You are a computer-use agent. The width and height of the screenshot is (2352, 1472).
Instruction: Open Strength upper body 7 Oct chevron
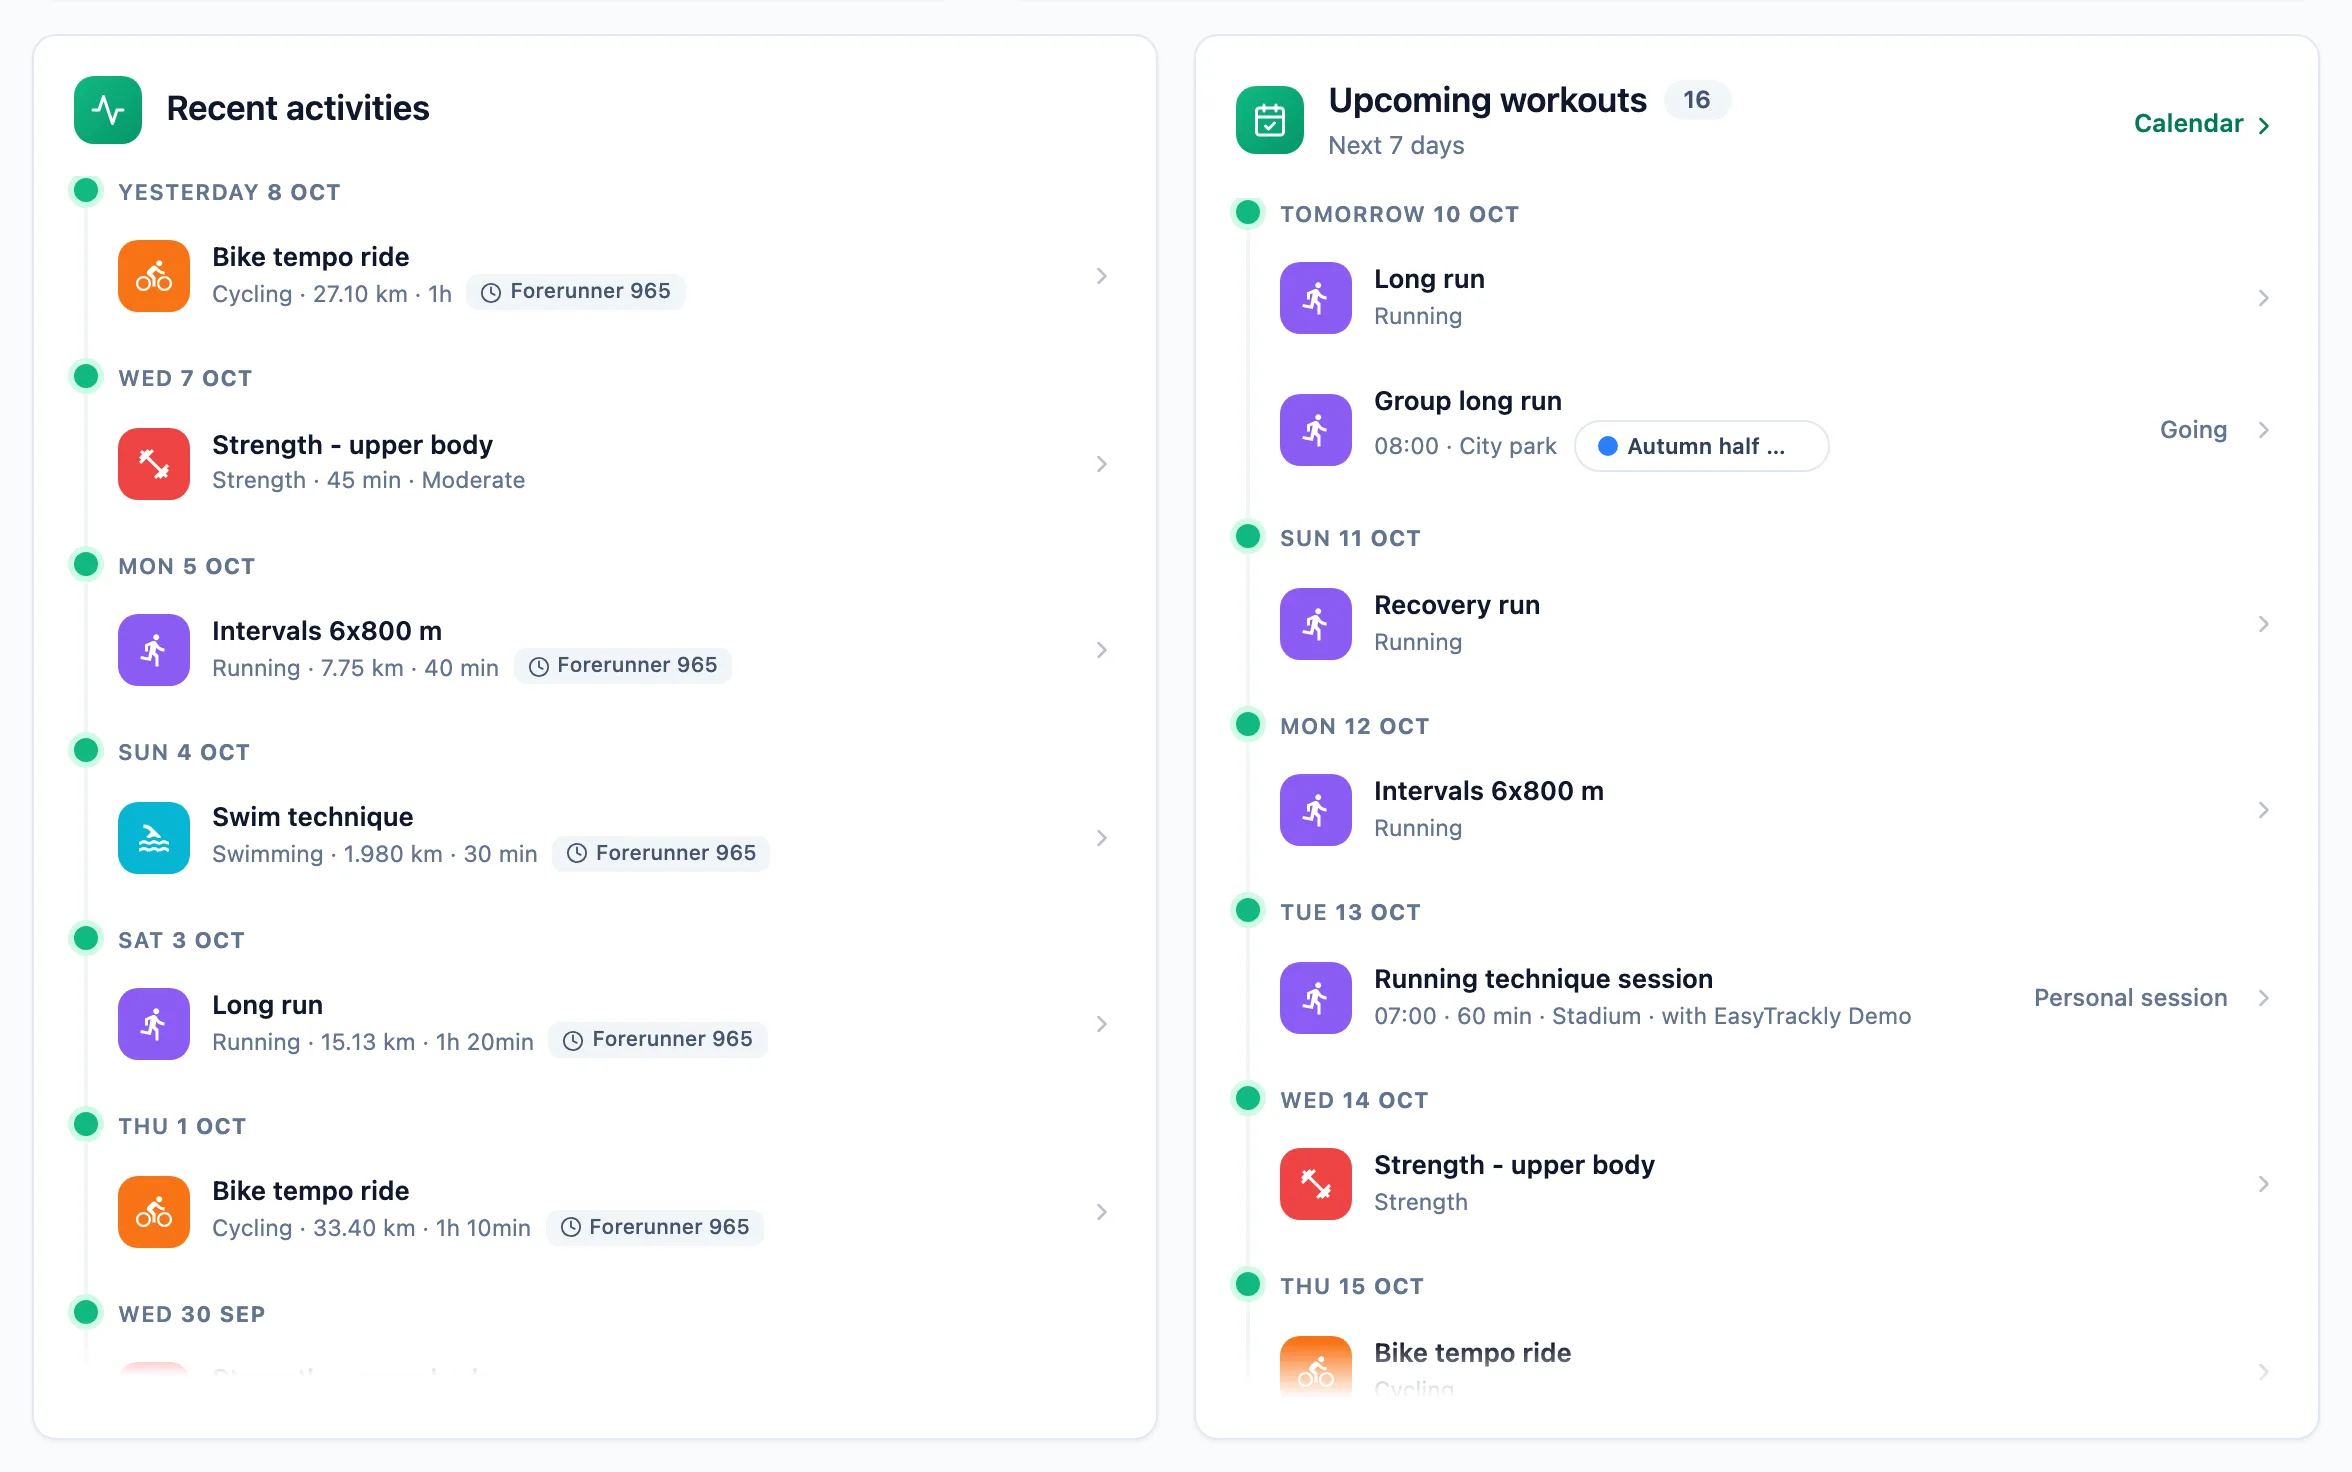pyautogui.click(x=1101, y=464)
